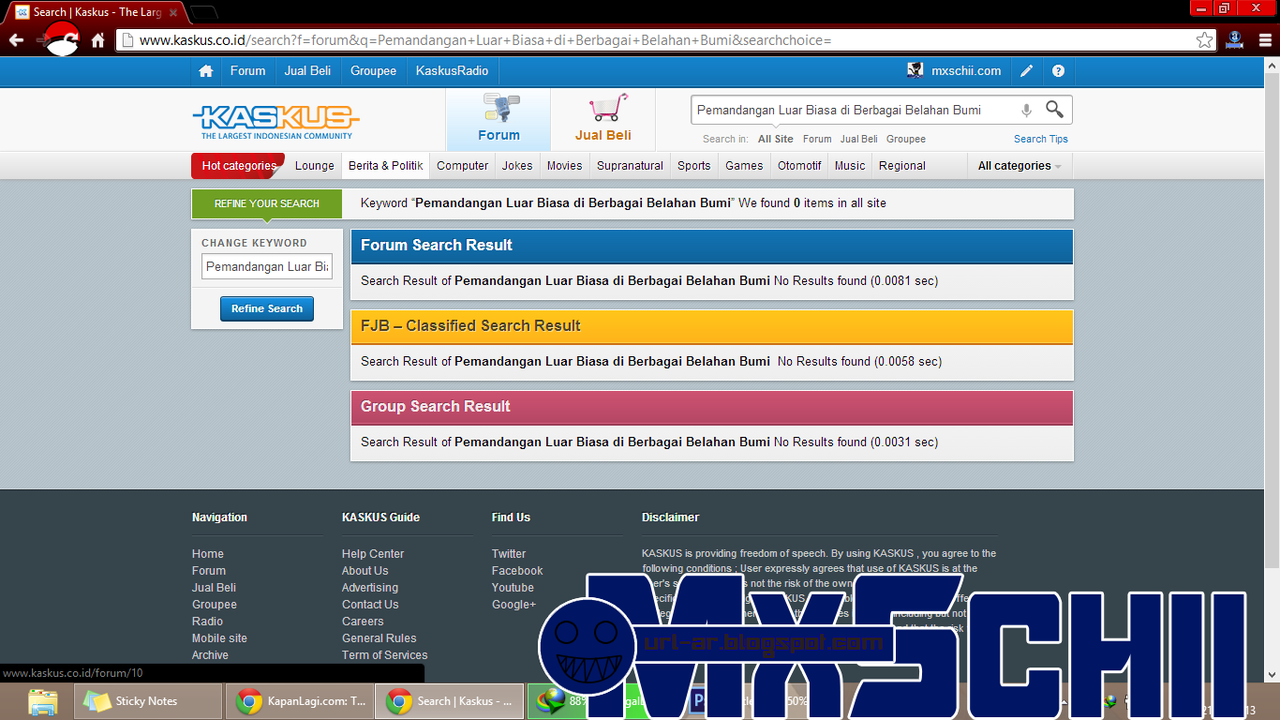Open Twitter under Find Us

509,554
